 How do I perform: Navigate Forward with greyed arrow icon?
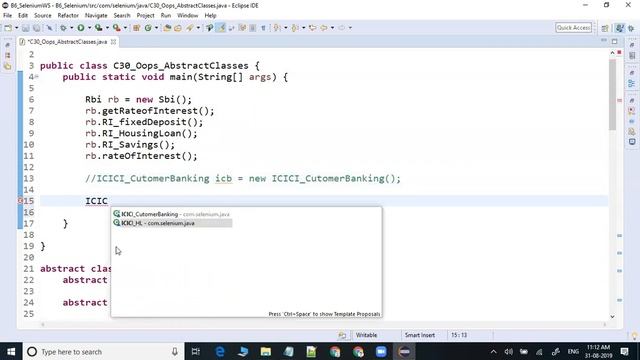pyautogui.click(x=342, y=28)
